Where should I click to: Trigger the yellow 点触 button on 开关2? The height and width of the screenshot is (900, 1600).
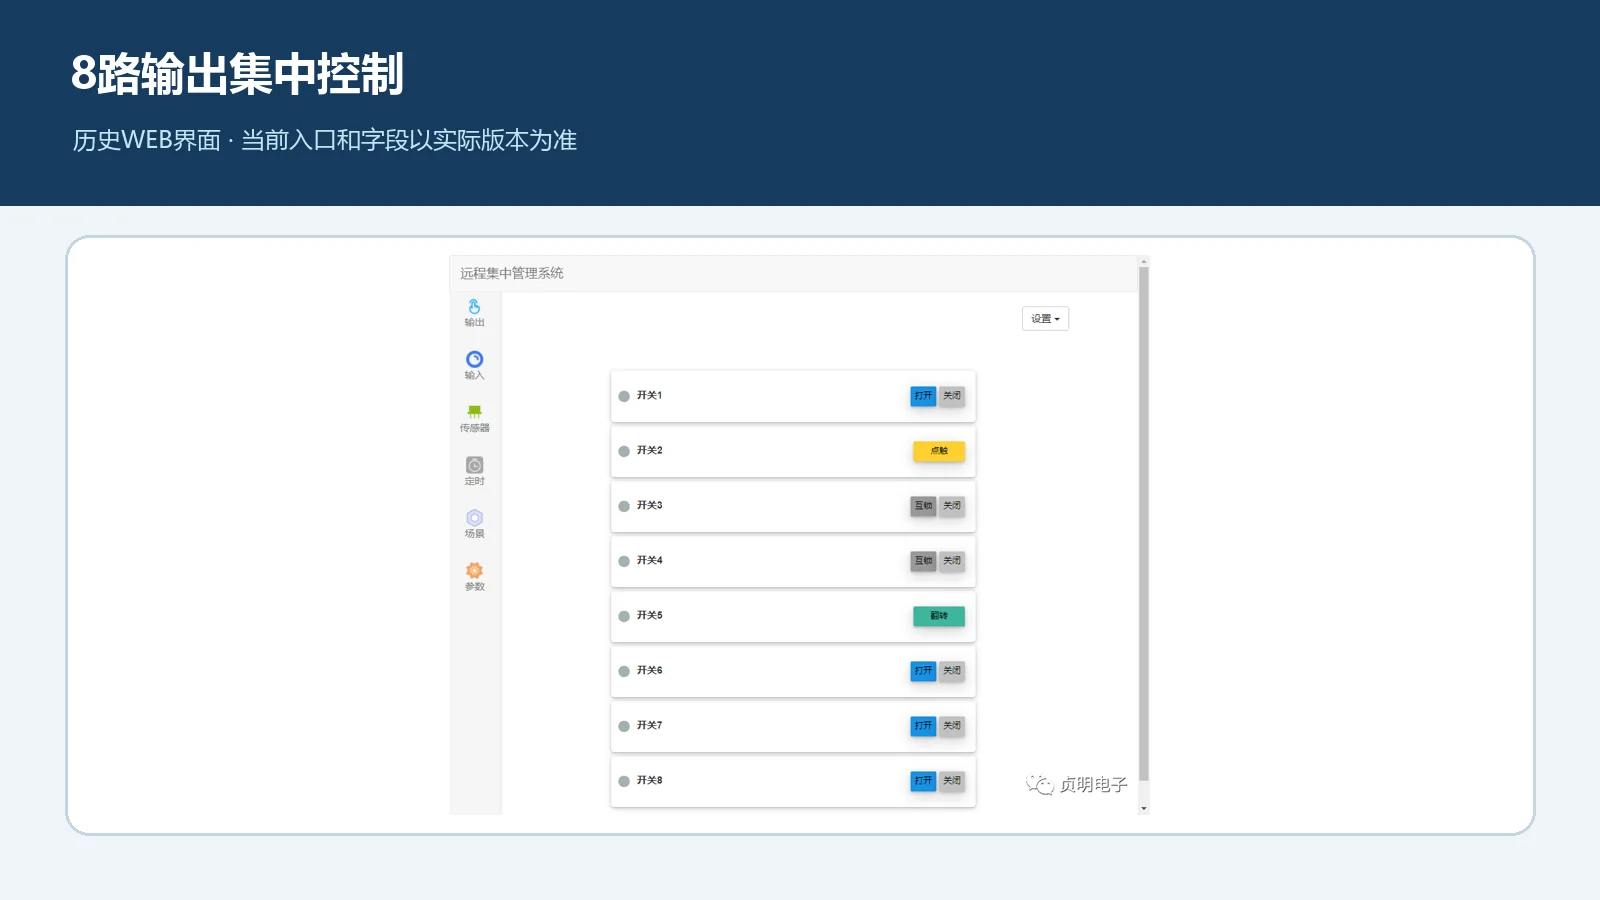[x=939, y=451]
